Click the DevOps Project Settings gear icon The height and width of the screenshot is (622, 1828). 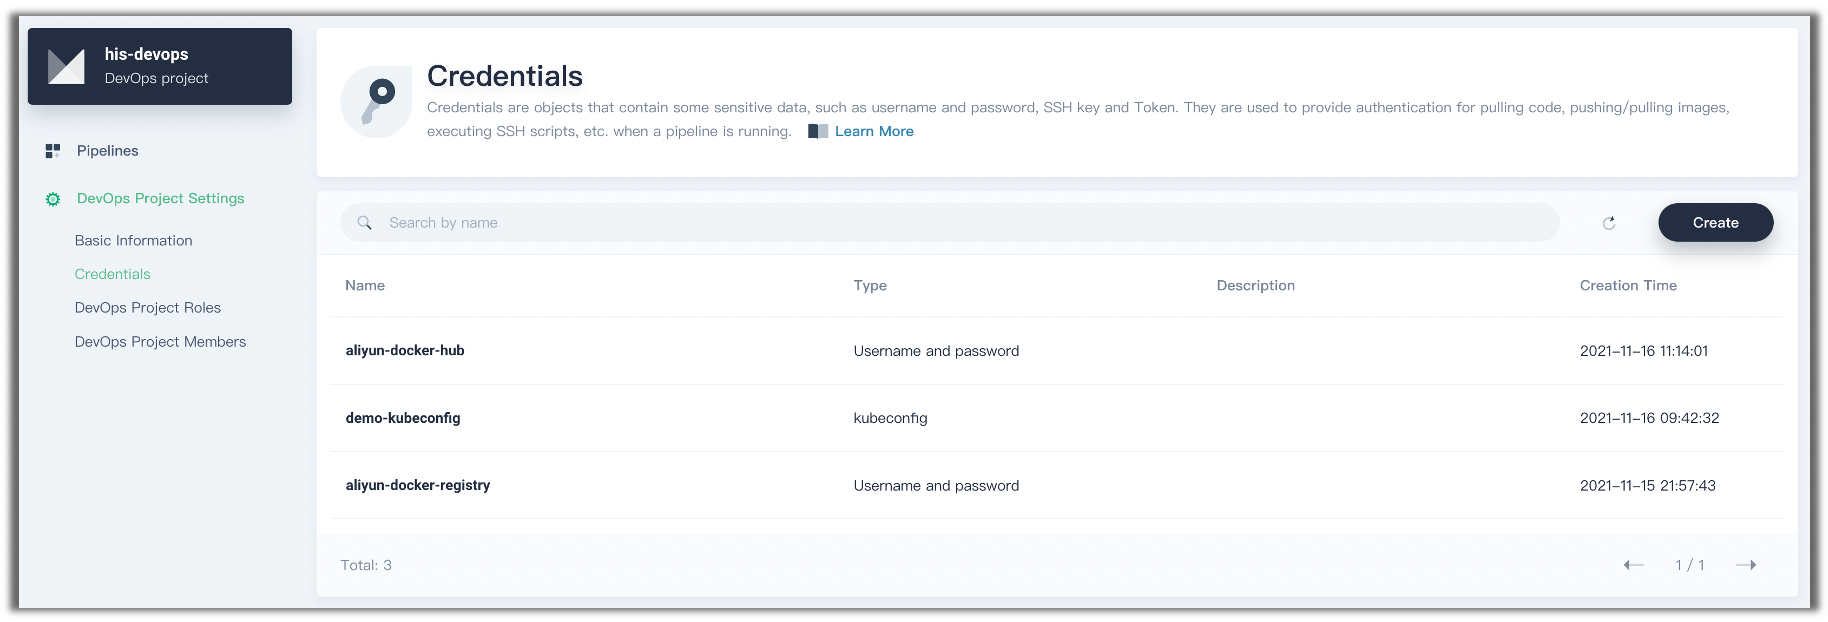(x=53, y=199)
